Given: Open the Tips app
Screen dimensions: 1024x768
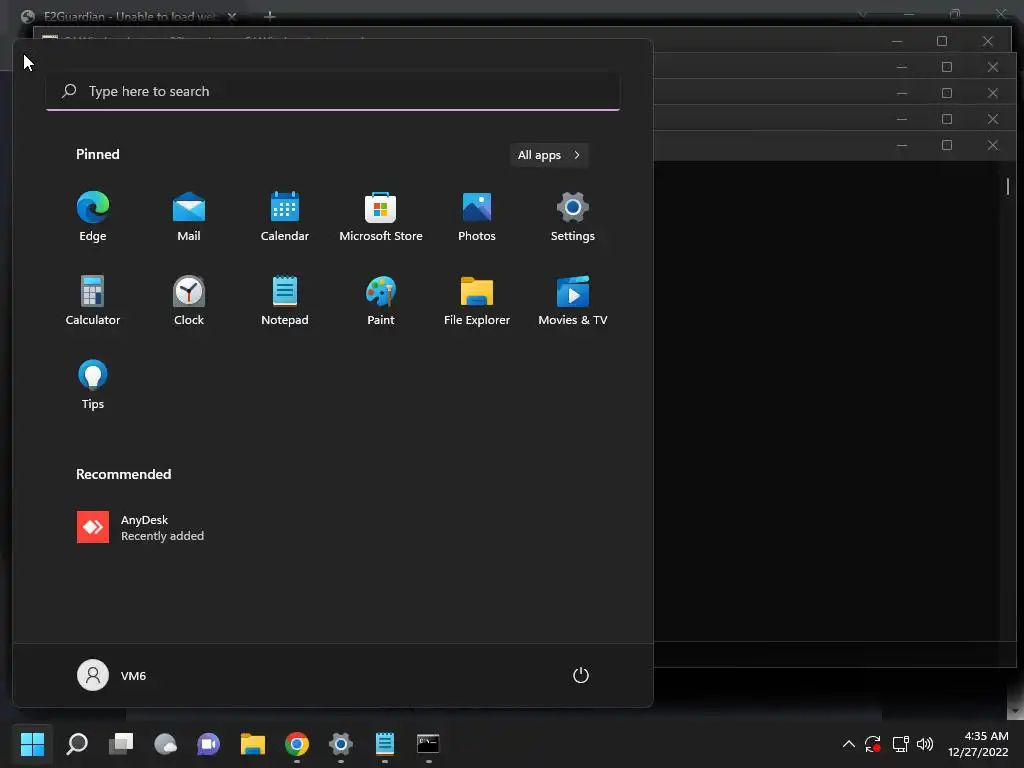Looking at the screenshot, I should pos(93,385).
